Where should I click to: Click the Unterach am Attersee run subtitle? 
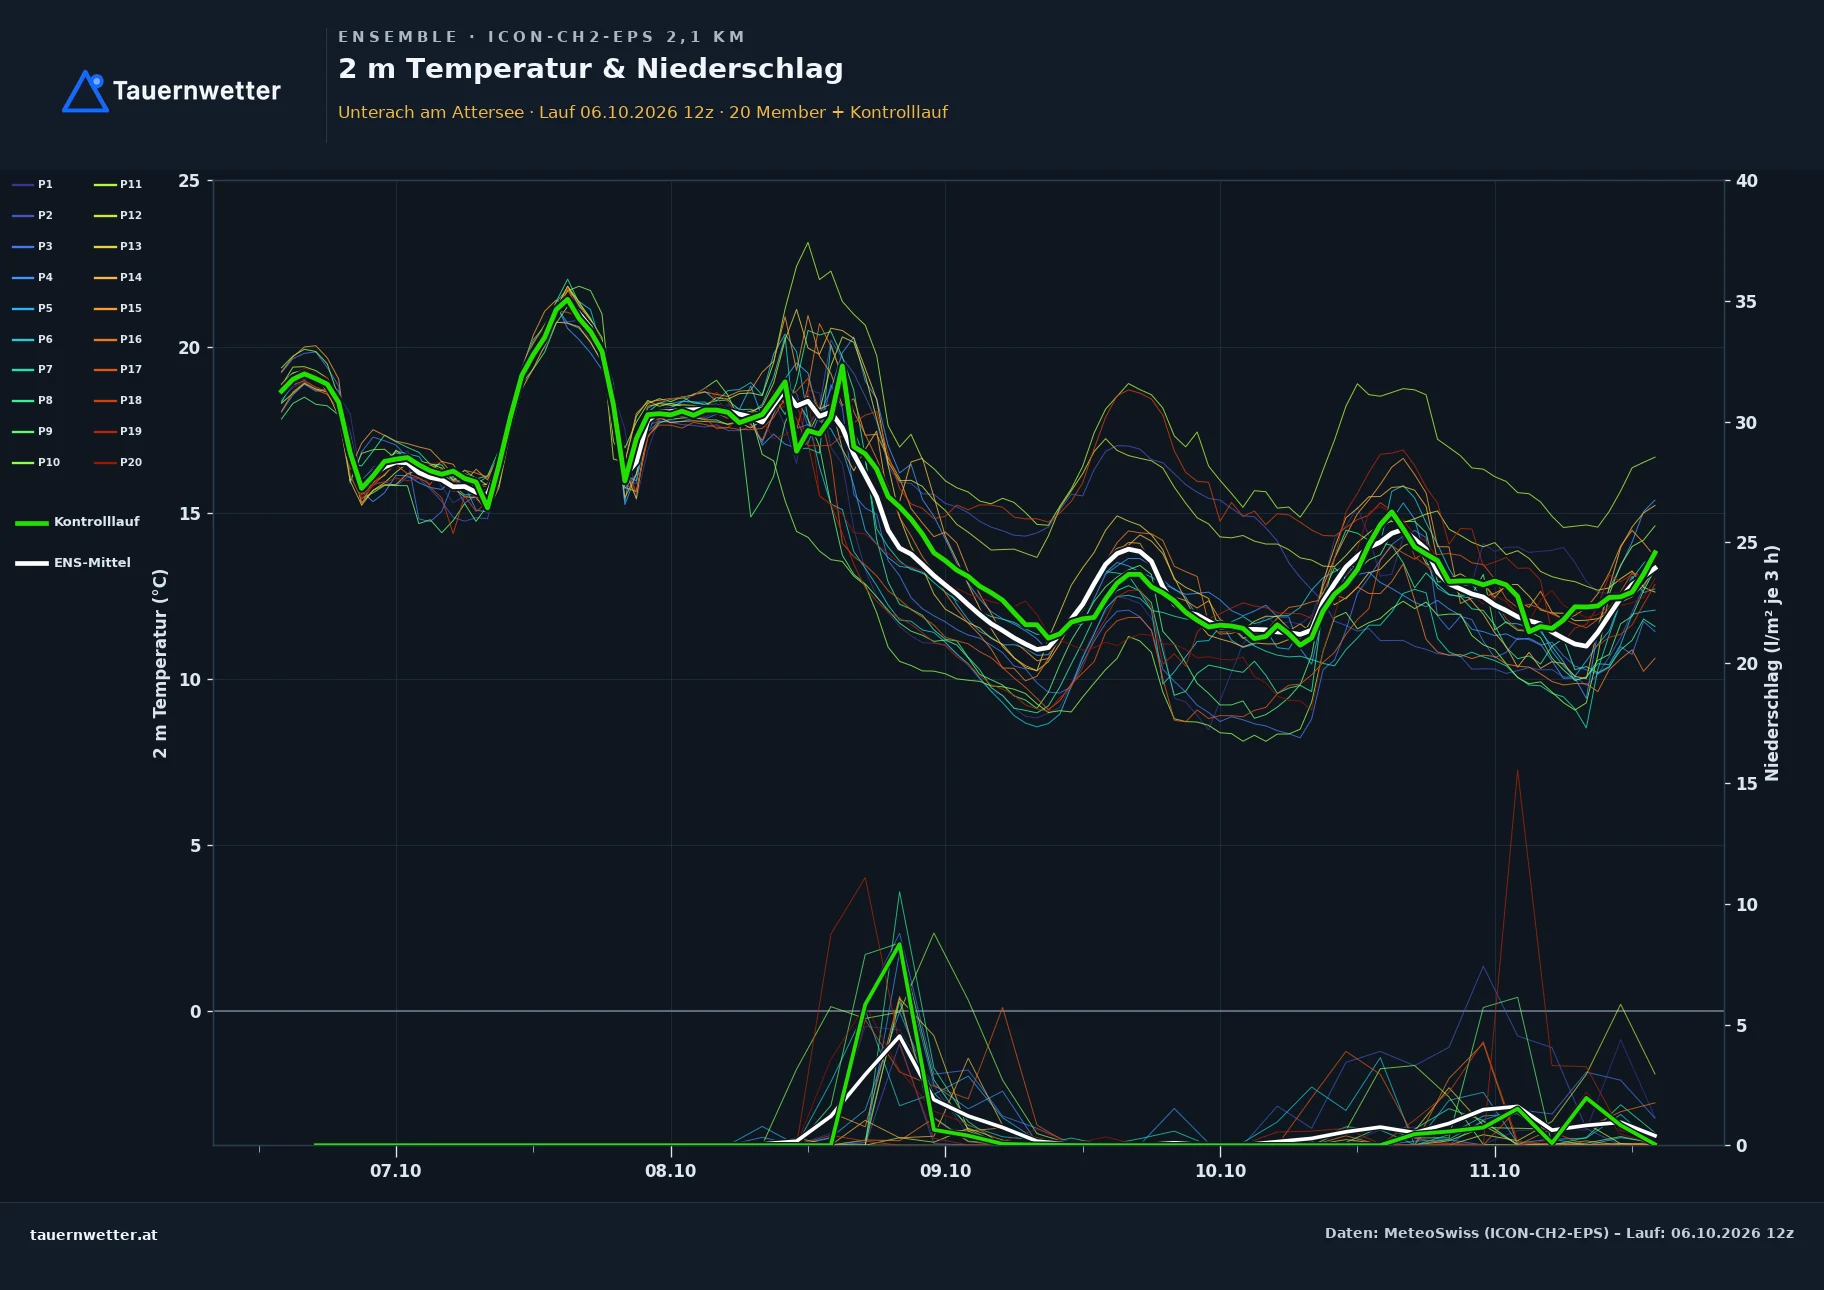pyautogui.click(x=643, y=112)
